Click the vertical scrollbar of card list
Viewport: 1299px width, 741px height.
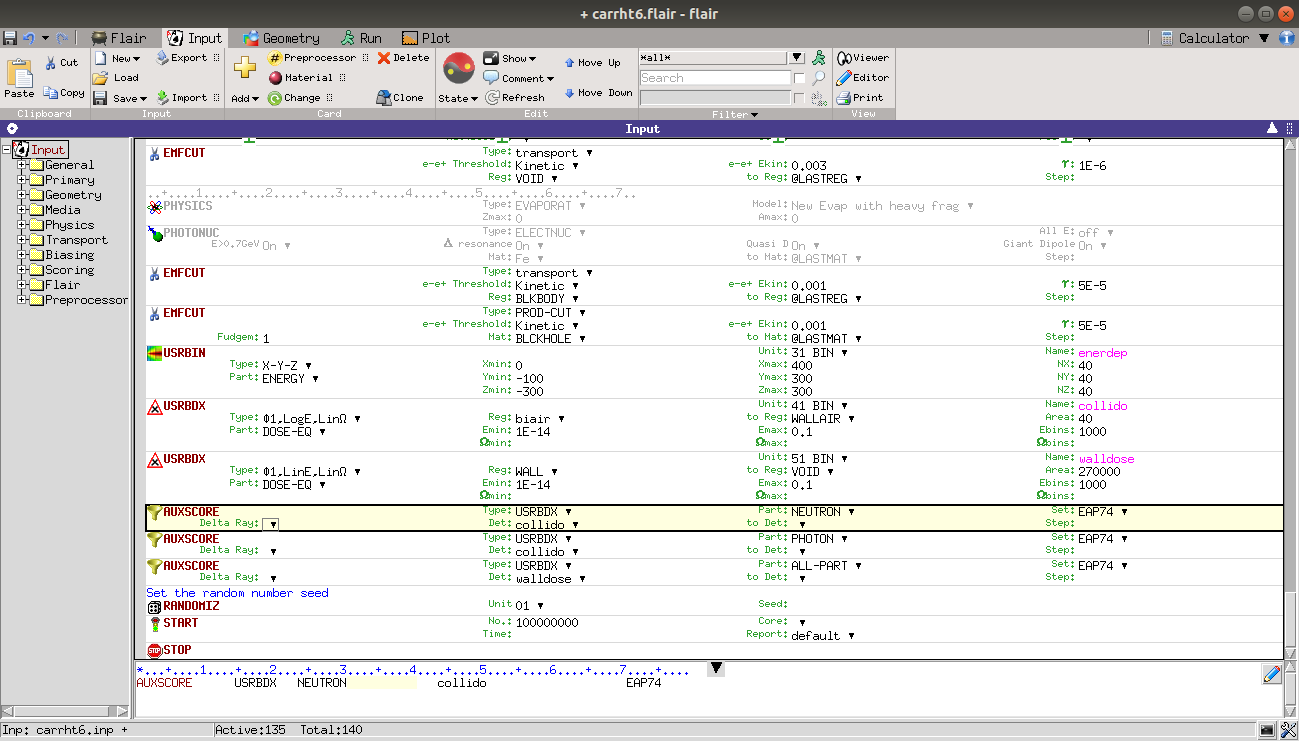(x=1290, y=400)
